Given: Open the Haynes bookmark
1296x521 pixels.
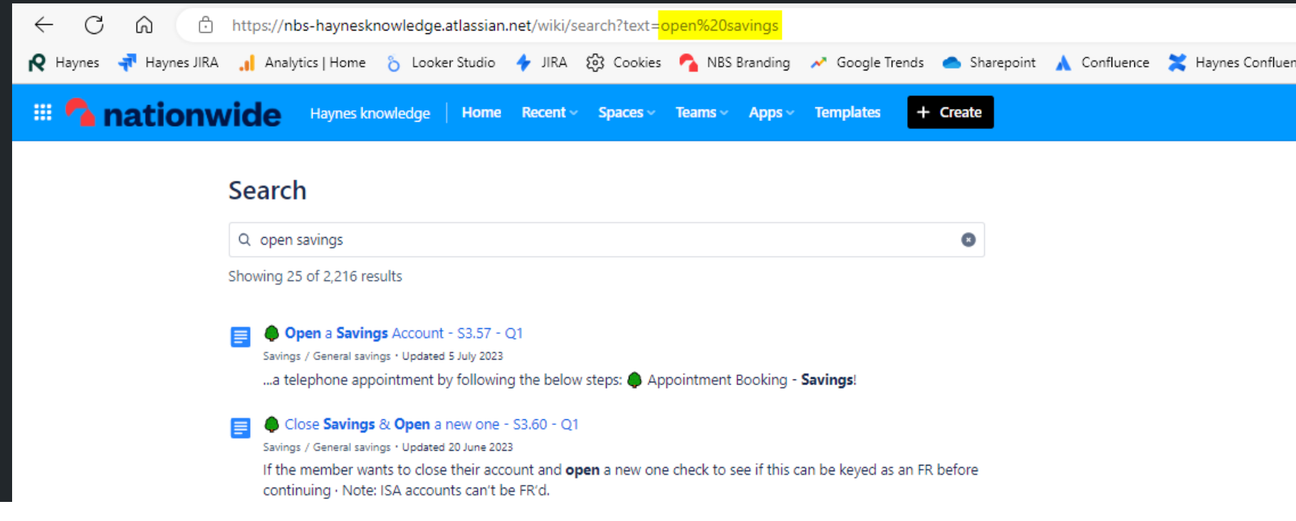Looking at the screenshot, I should click(64, 62).
